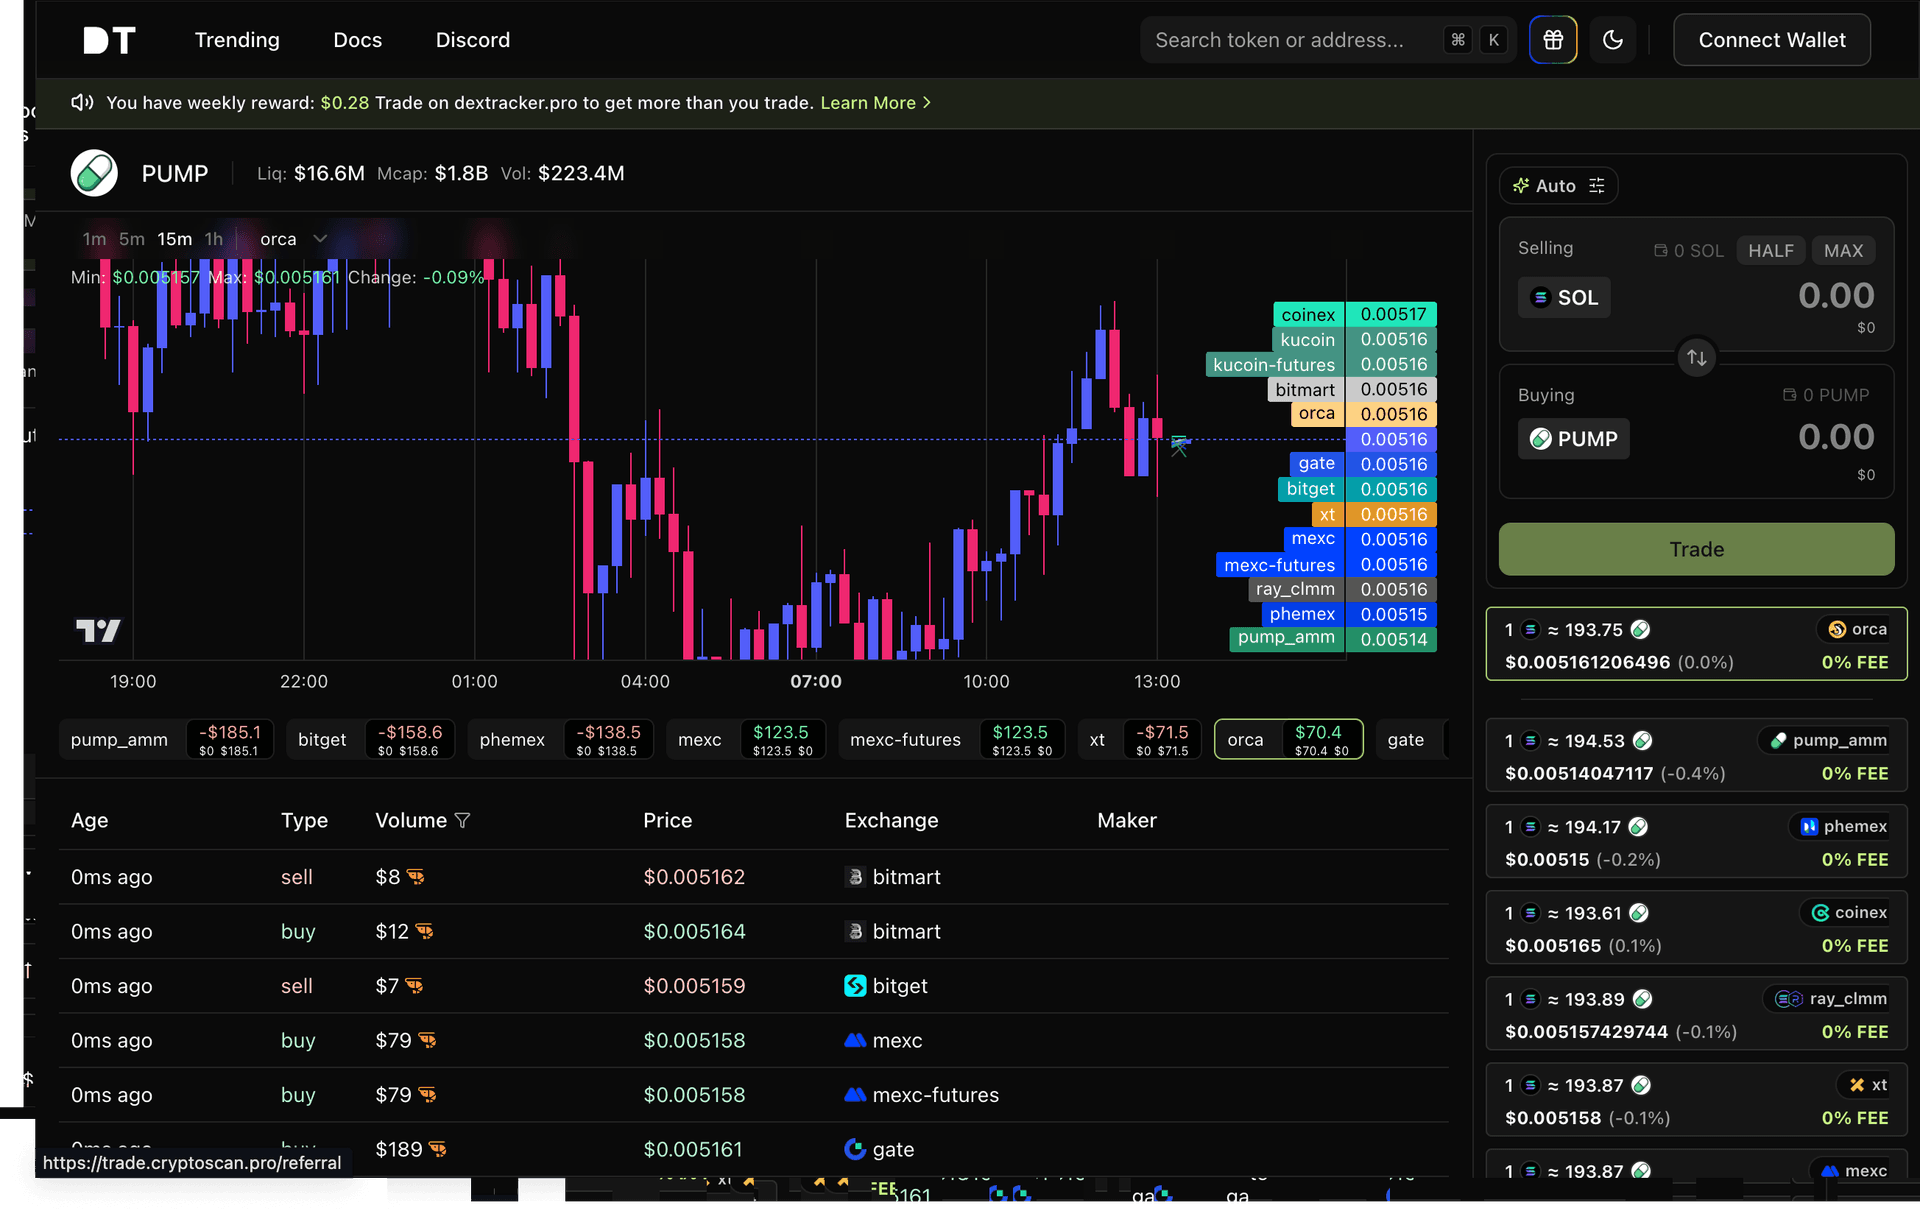Image resolution: width=1920 pixels, height=1219 pixels.
Task: Select the 1h timeframe
Action: tap(213, 239)
